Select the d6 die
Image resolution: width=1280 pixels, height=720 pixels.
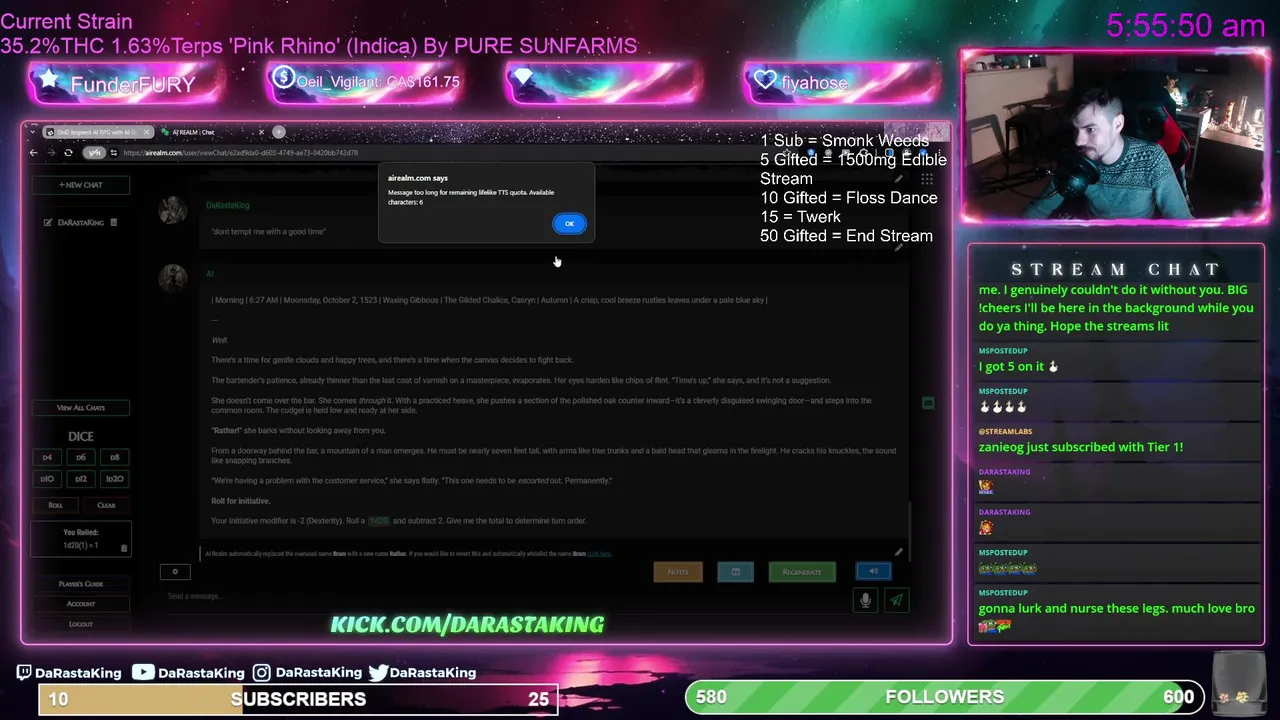tap(81, 457)
